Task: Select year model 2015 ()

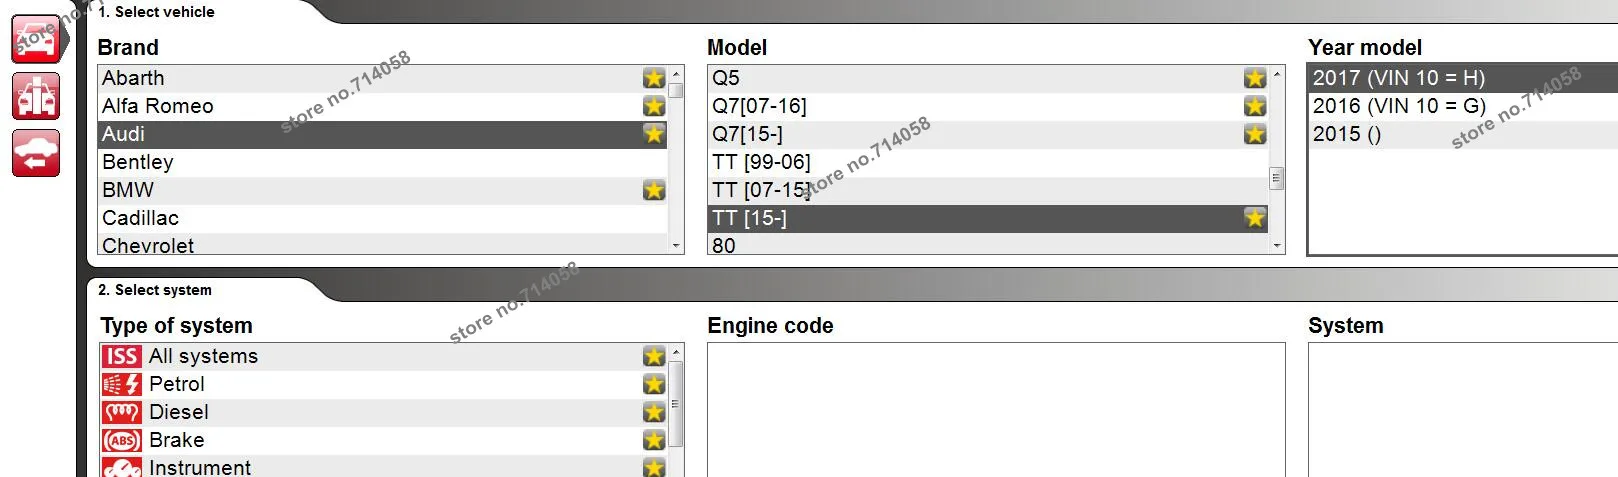Action: point(1463,134)
